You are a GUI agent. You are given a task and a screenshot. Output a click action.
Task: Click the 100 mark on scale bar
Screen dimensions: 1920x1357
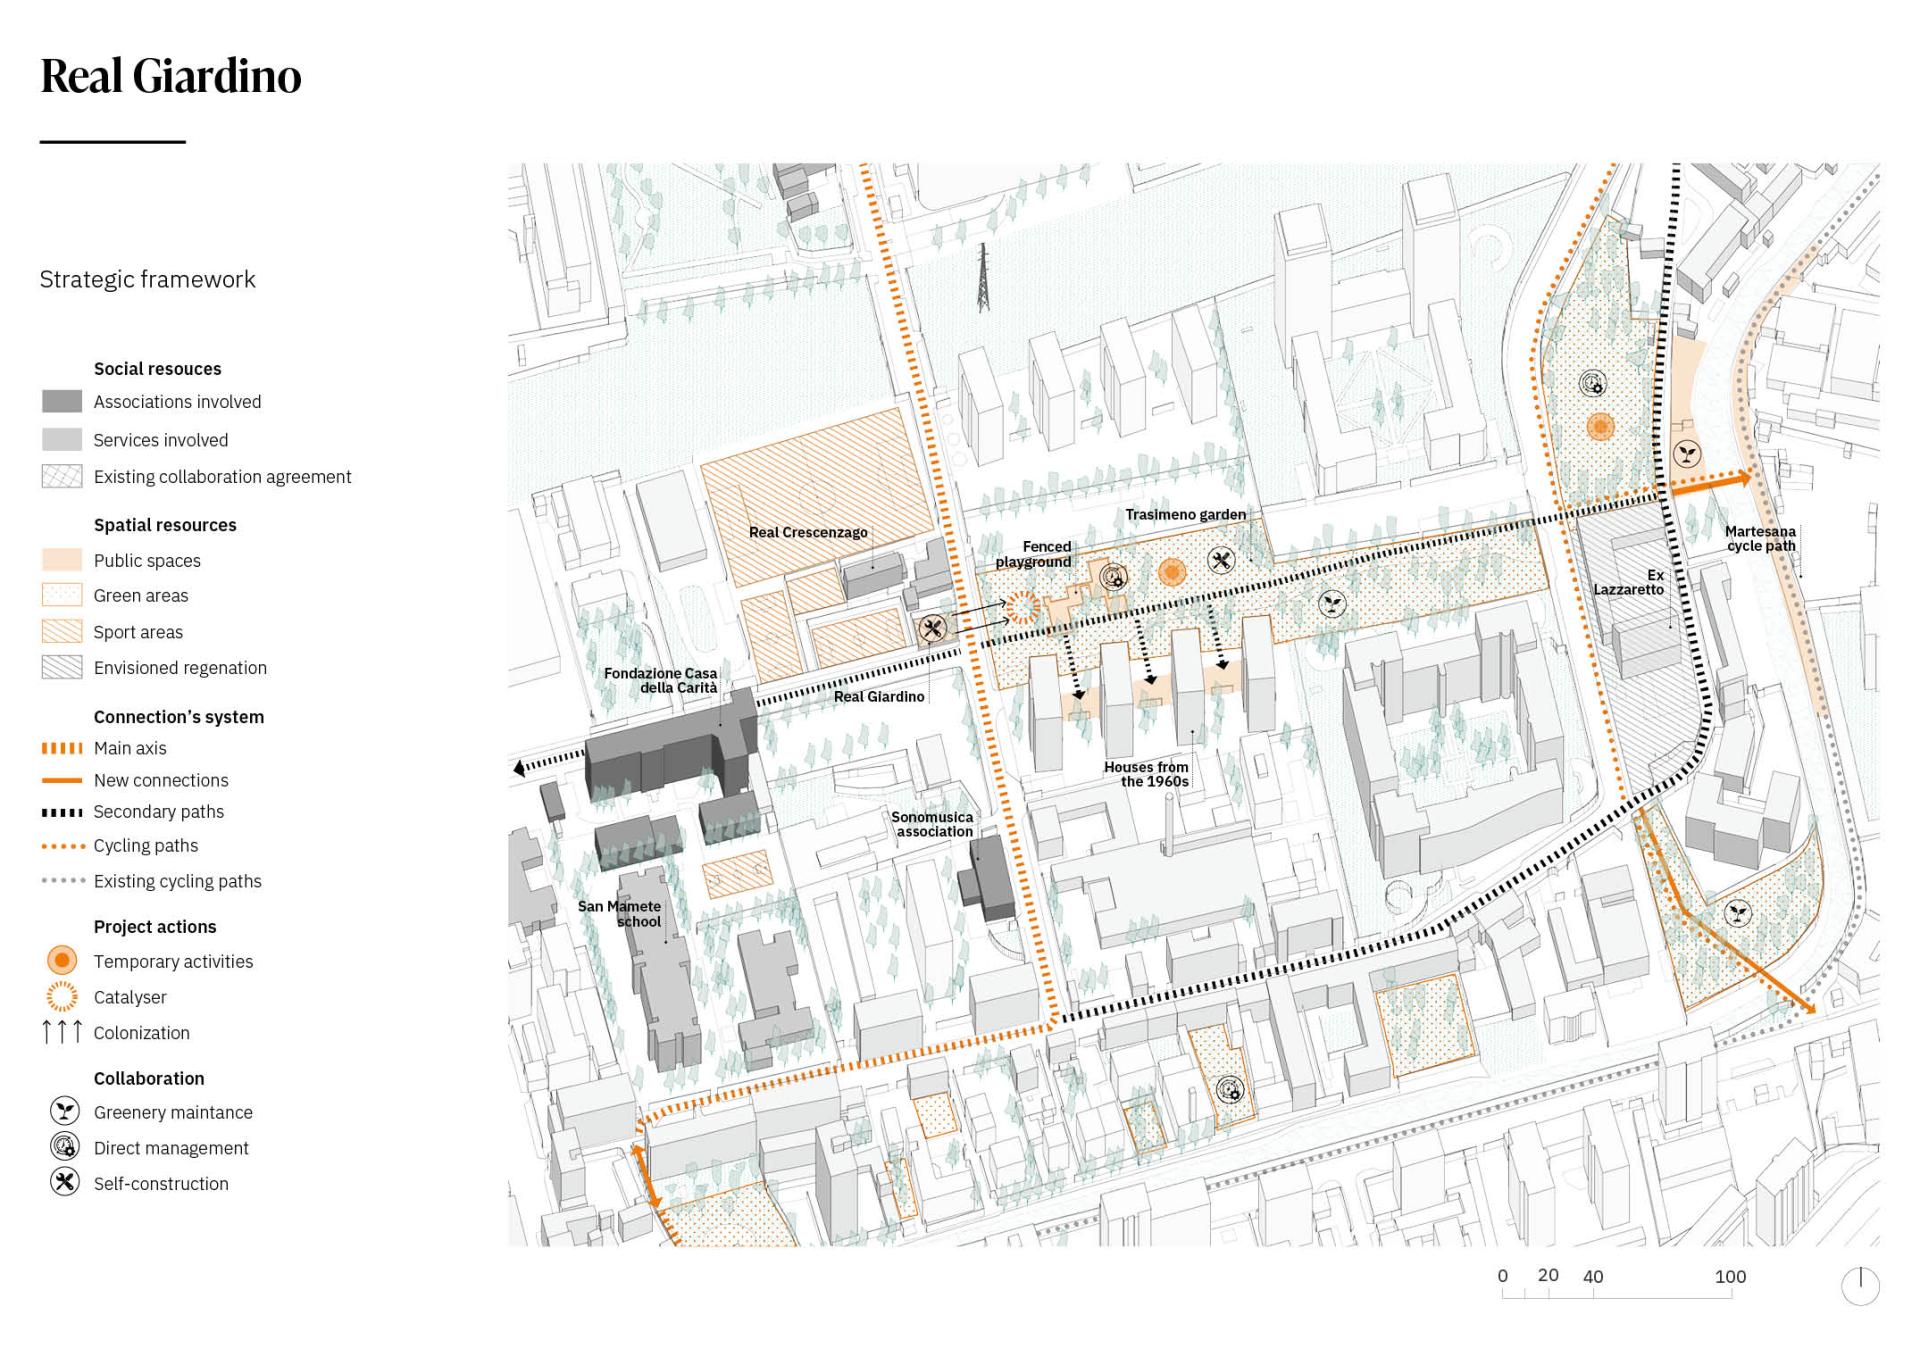click(1730, 1277)
